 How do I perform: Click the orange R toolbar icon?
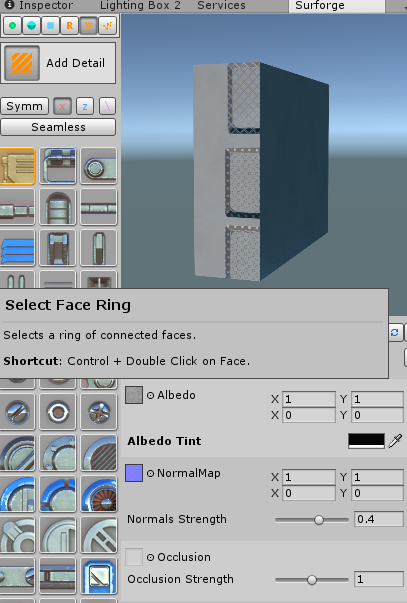69,26
